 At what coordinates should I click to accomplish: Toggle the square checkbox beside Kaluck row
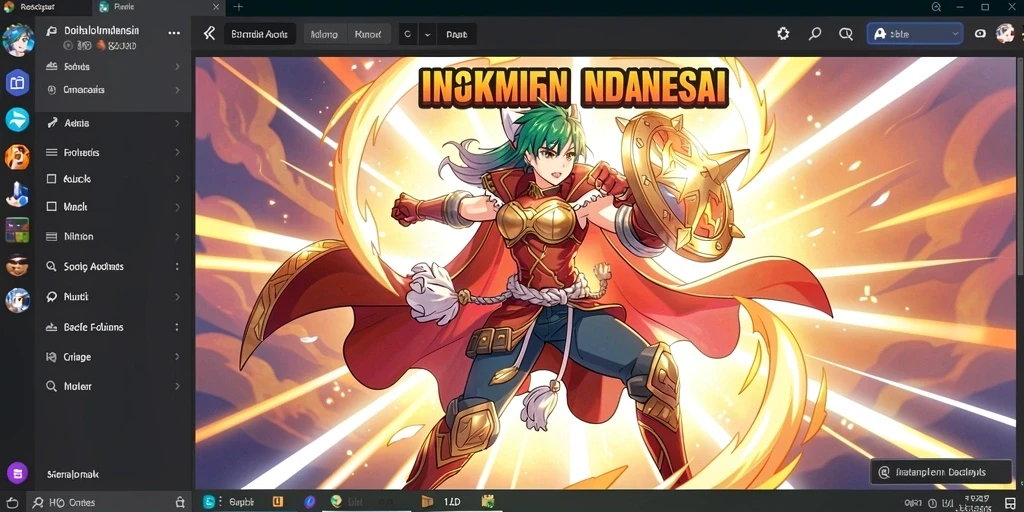[x=52, y=178]
